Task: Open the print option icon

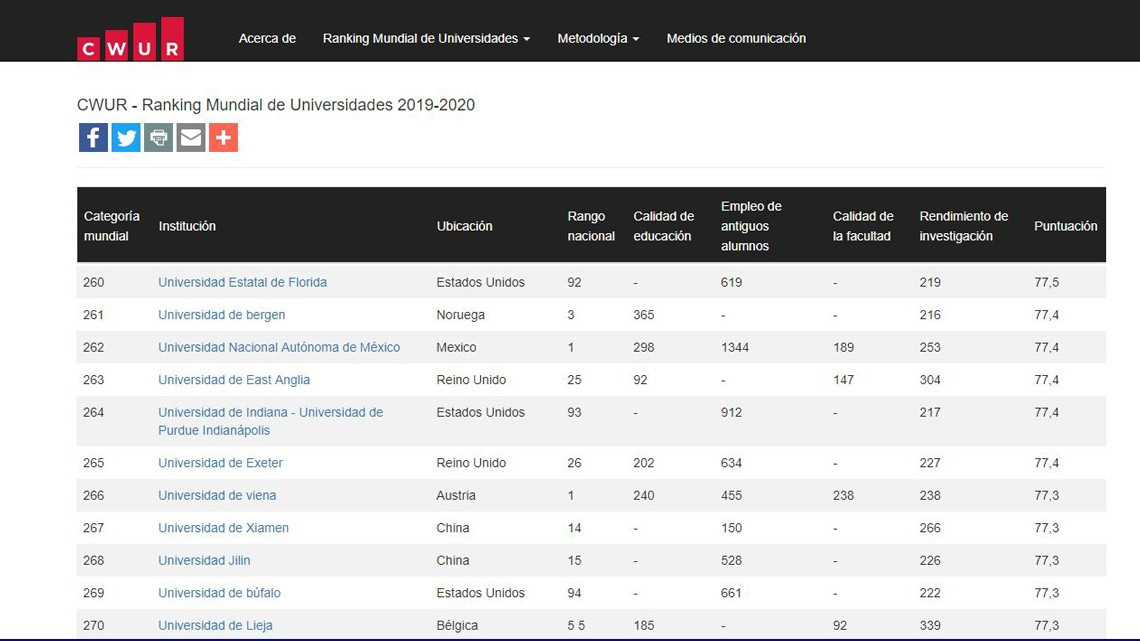Action: pos(158,137)
